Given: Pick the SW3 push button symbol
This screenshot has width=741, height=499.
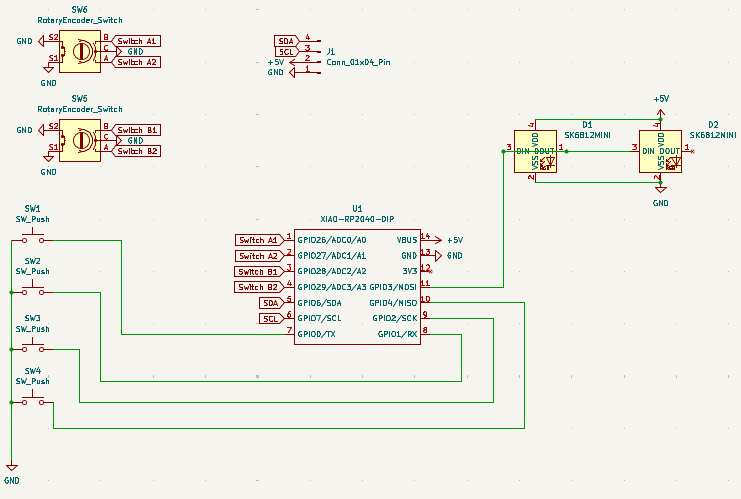Looking at the screenshot, I should tap(33, 346).
